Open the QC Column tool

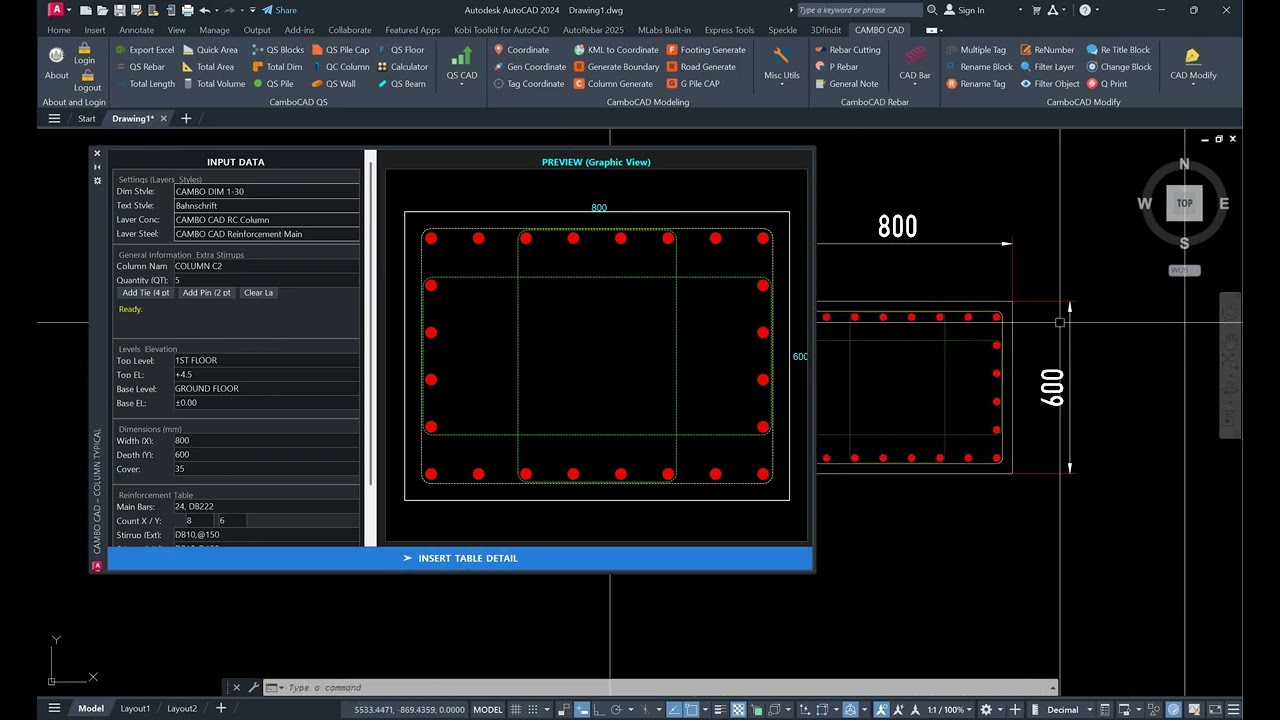[340, 67]
